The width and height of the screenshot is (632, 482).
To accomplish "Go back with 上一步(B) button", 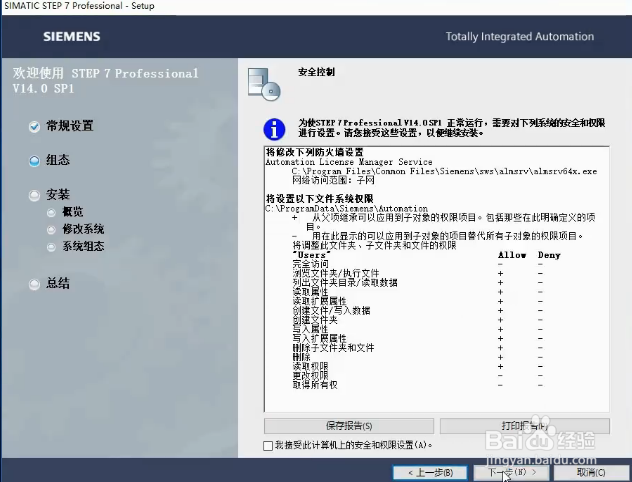I will coord(430,473).
